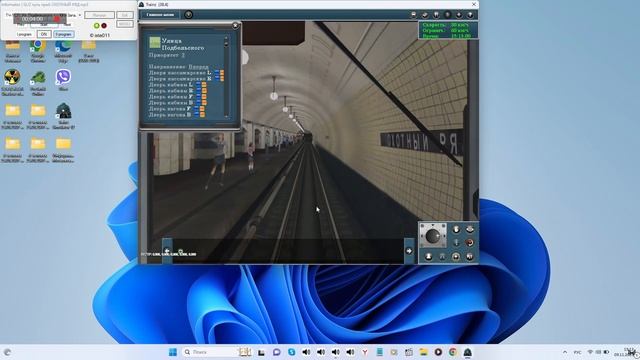Close the Улица Подбельского properties panel
The width and height of the screenshot is (640, 360).
[235, 25]
